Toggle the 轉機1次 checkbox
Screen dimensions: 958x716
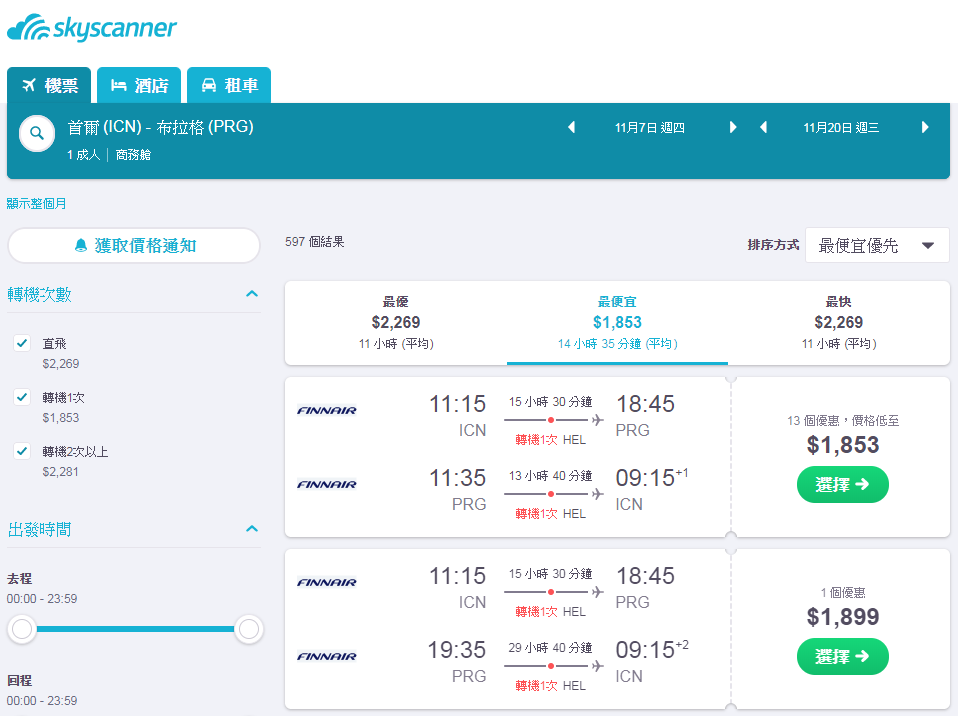[x=23, y=397]
